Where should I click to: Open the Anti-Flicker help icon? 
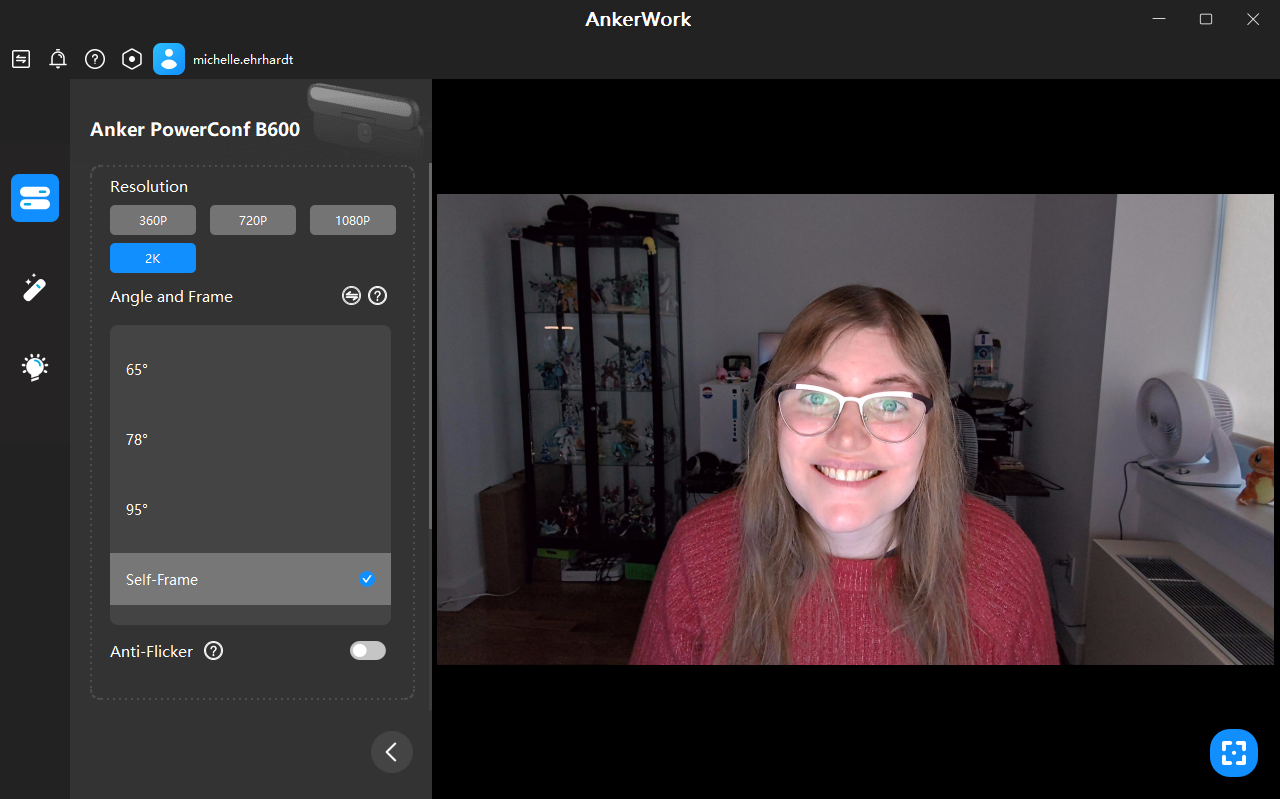point(213,651)
